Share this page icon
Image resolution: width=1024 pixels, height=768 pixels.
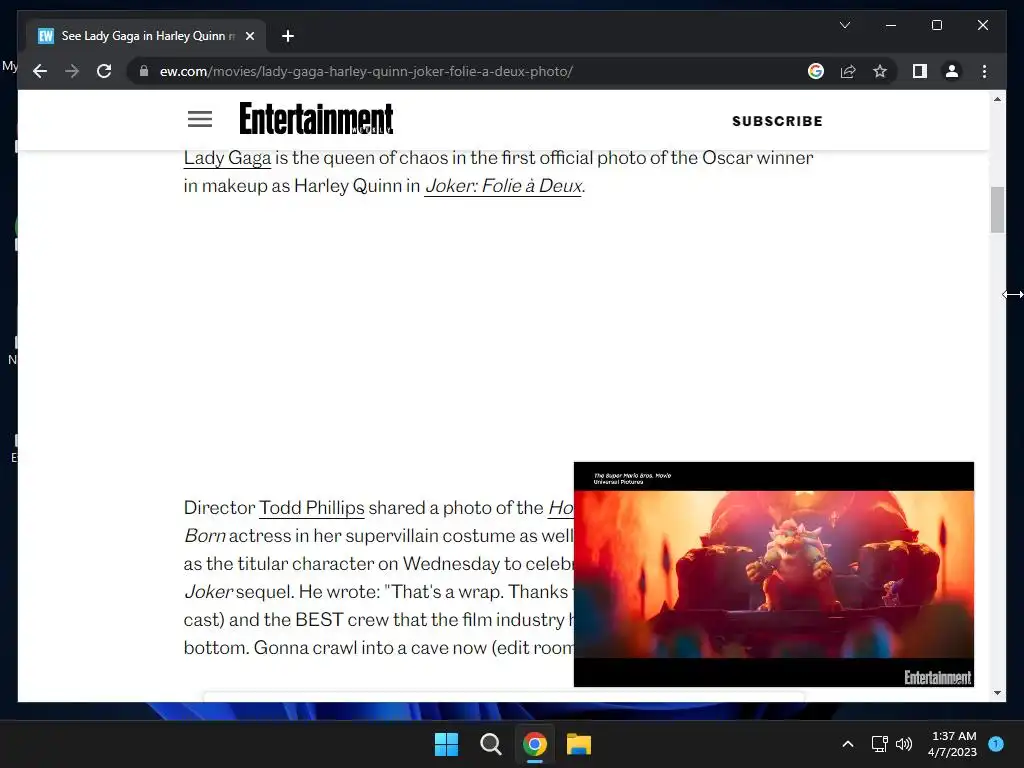pyautogui.click(x=848, y=71)
